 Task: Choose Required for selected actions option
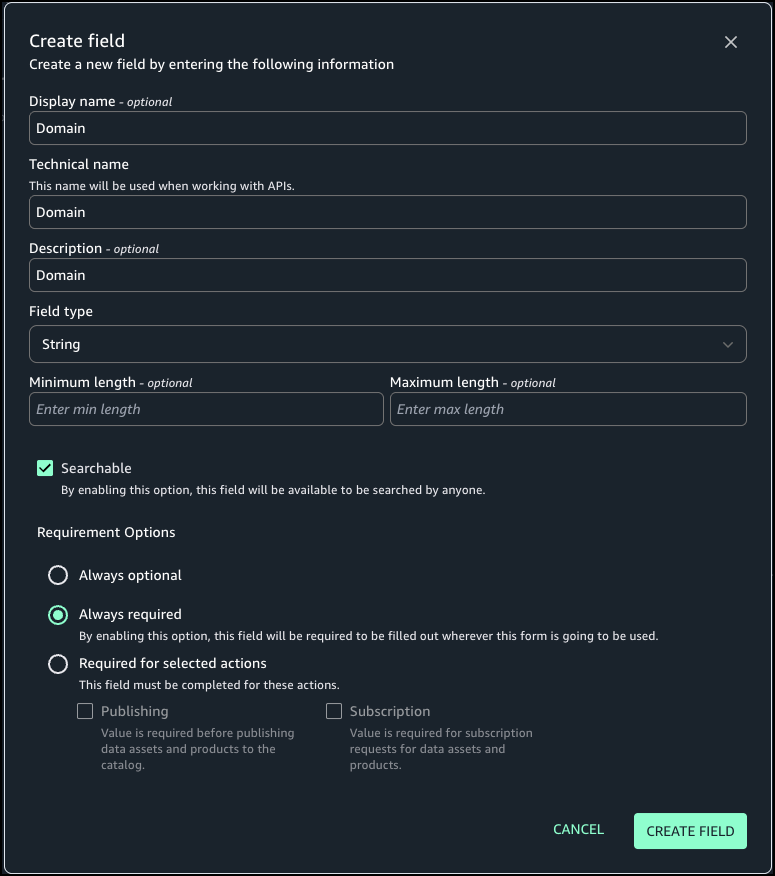coord(58,663)
